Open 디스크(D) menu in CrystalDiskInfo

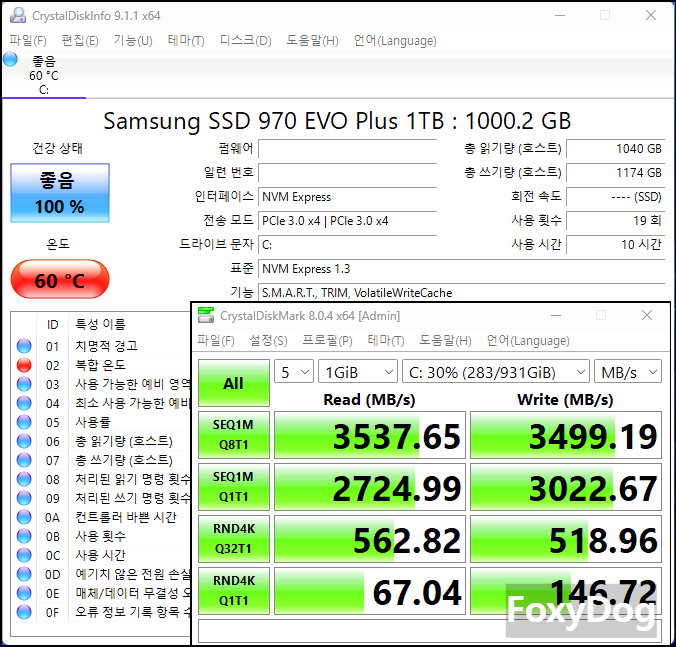click(245, 41)
